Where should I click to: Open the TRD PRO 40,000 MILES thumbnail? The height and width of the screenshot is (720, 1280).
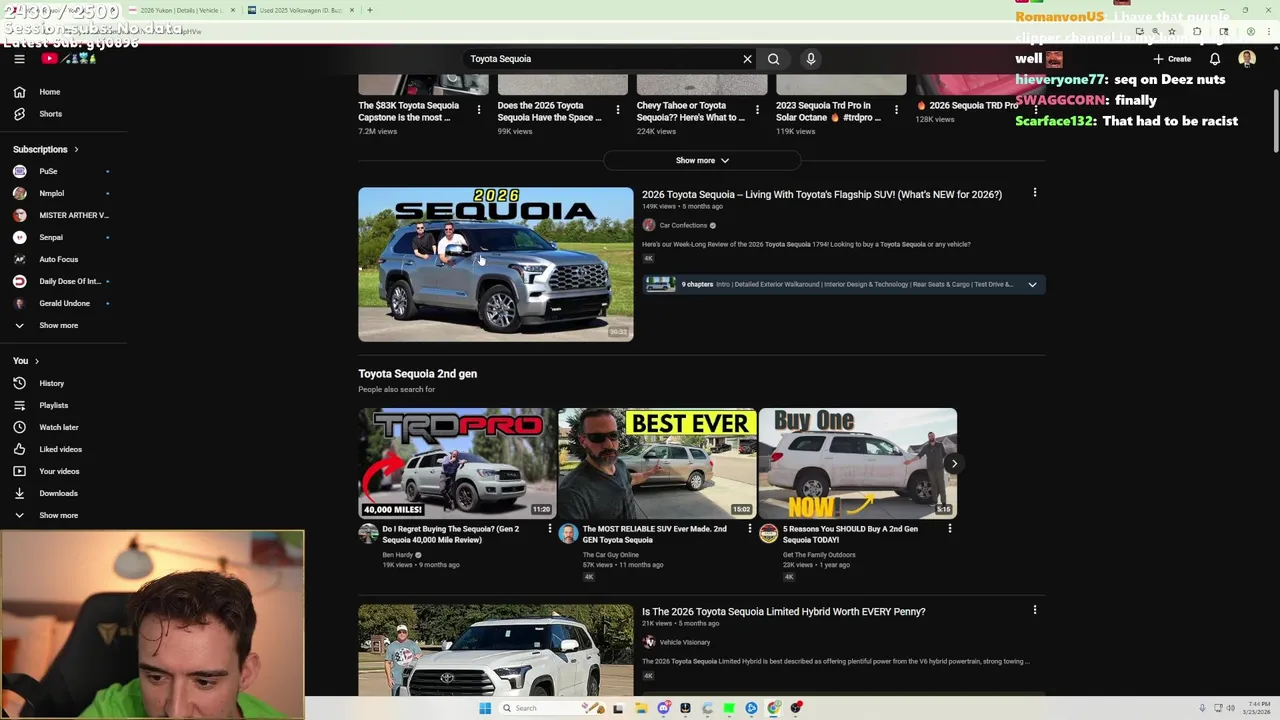(457, 463)
